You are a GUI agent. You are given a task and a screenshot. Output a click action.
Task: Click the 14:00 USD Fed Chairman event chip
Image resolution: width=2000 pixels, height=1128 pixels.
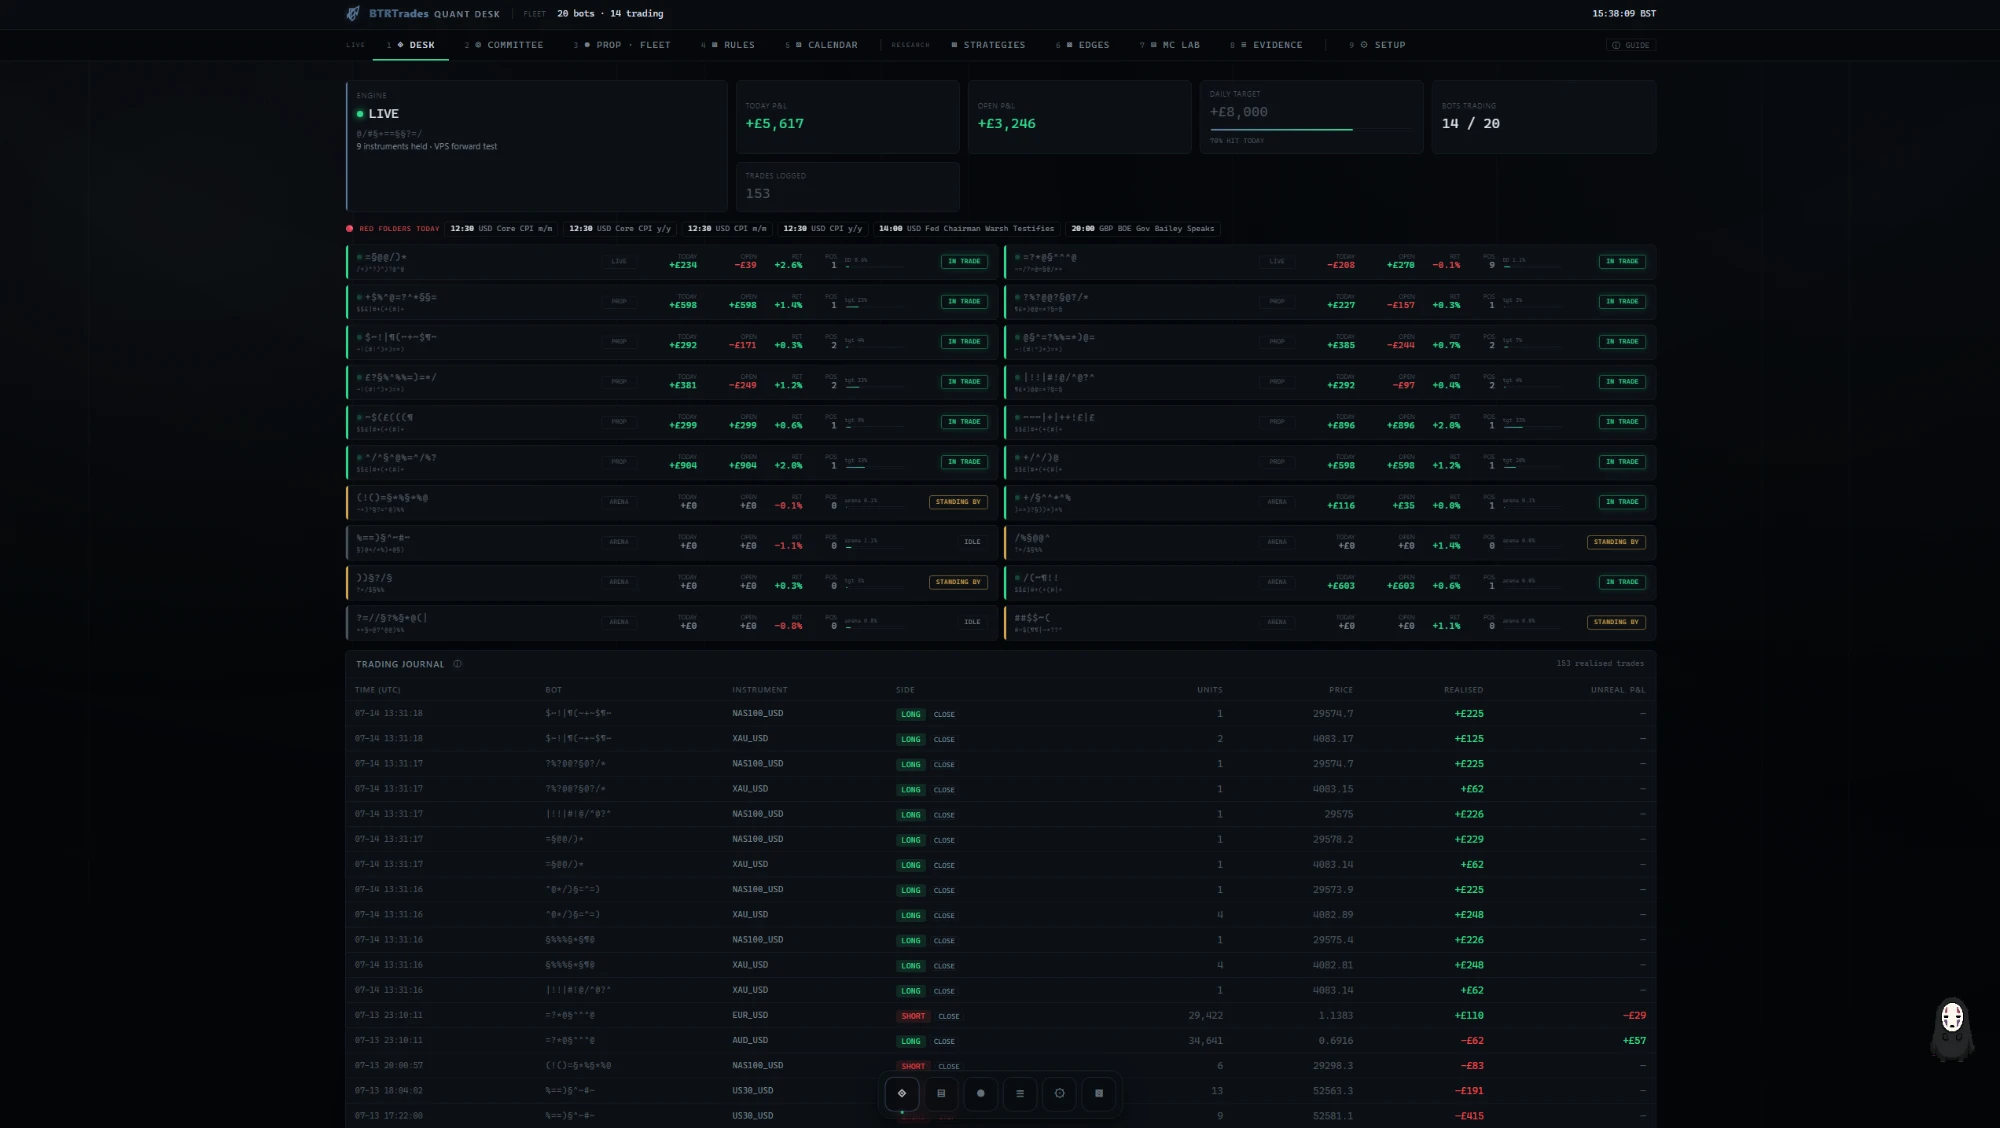pyautogui.click(x=966, y=229)
